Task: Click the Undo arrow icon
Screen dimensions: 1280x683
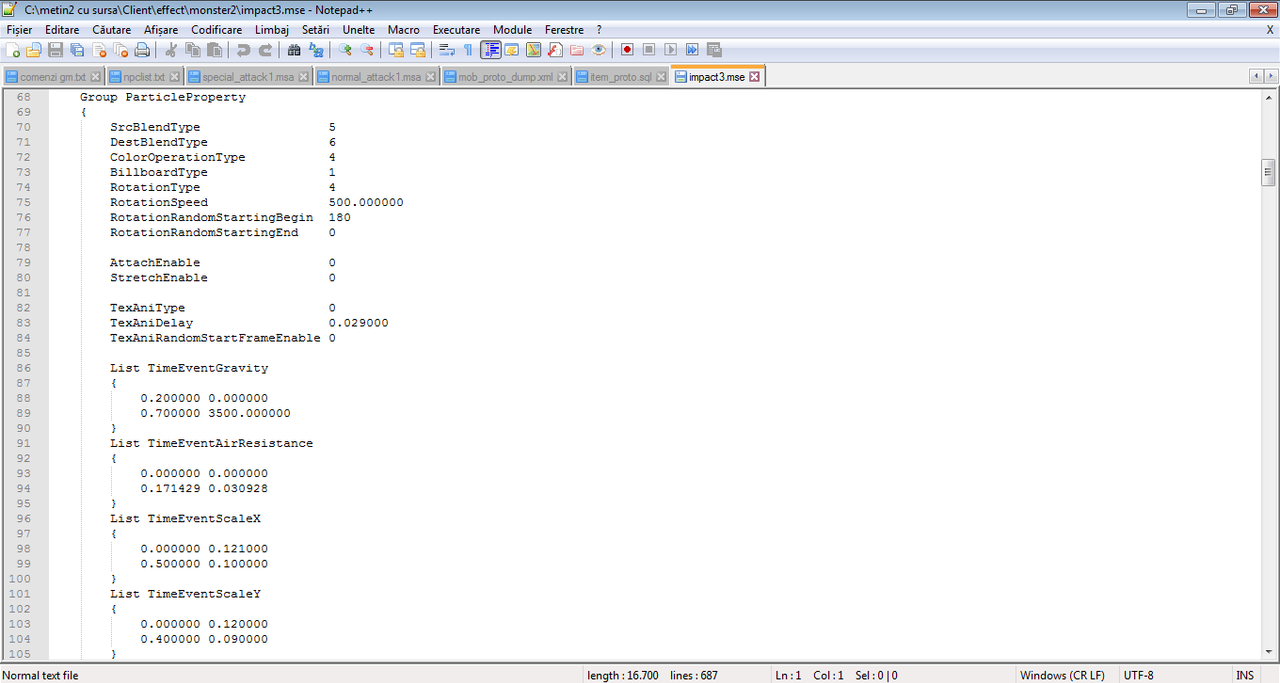Action: 243,50
